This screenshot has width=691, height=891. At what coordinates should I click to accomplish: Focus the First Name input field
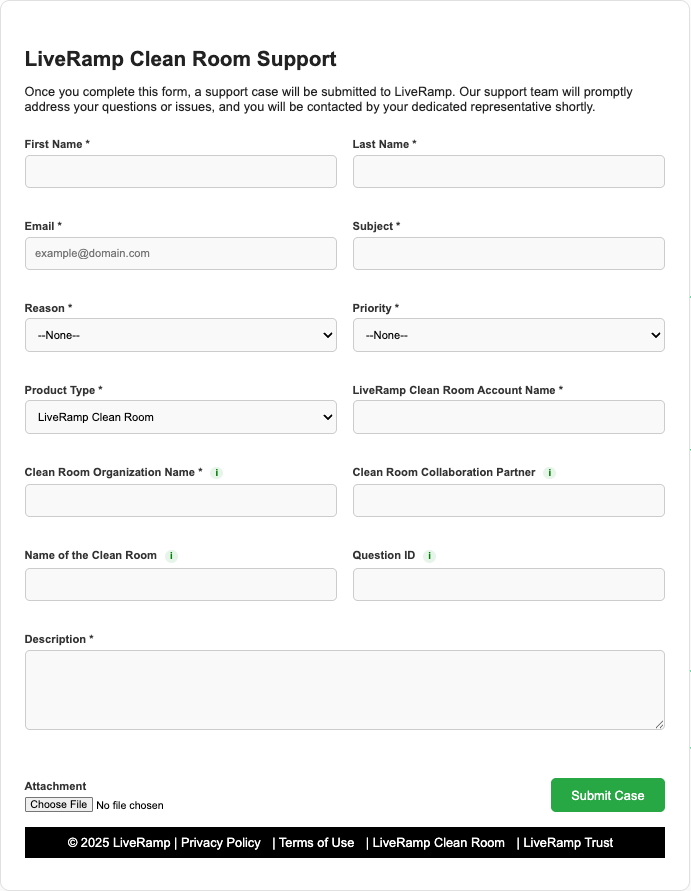click(181, 171)
